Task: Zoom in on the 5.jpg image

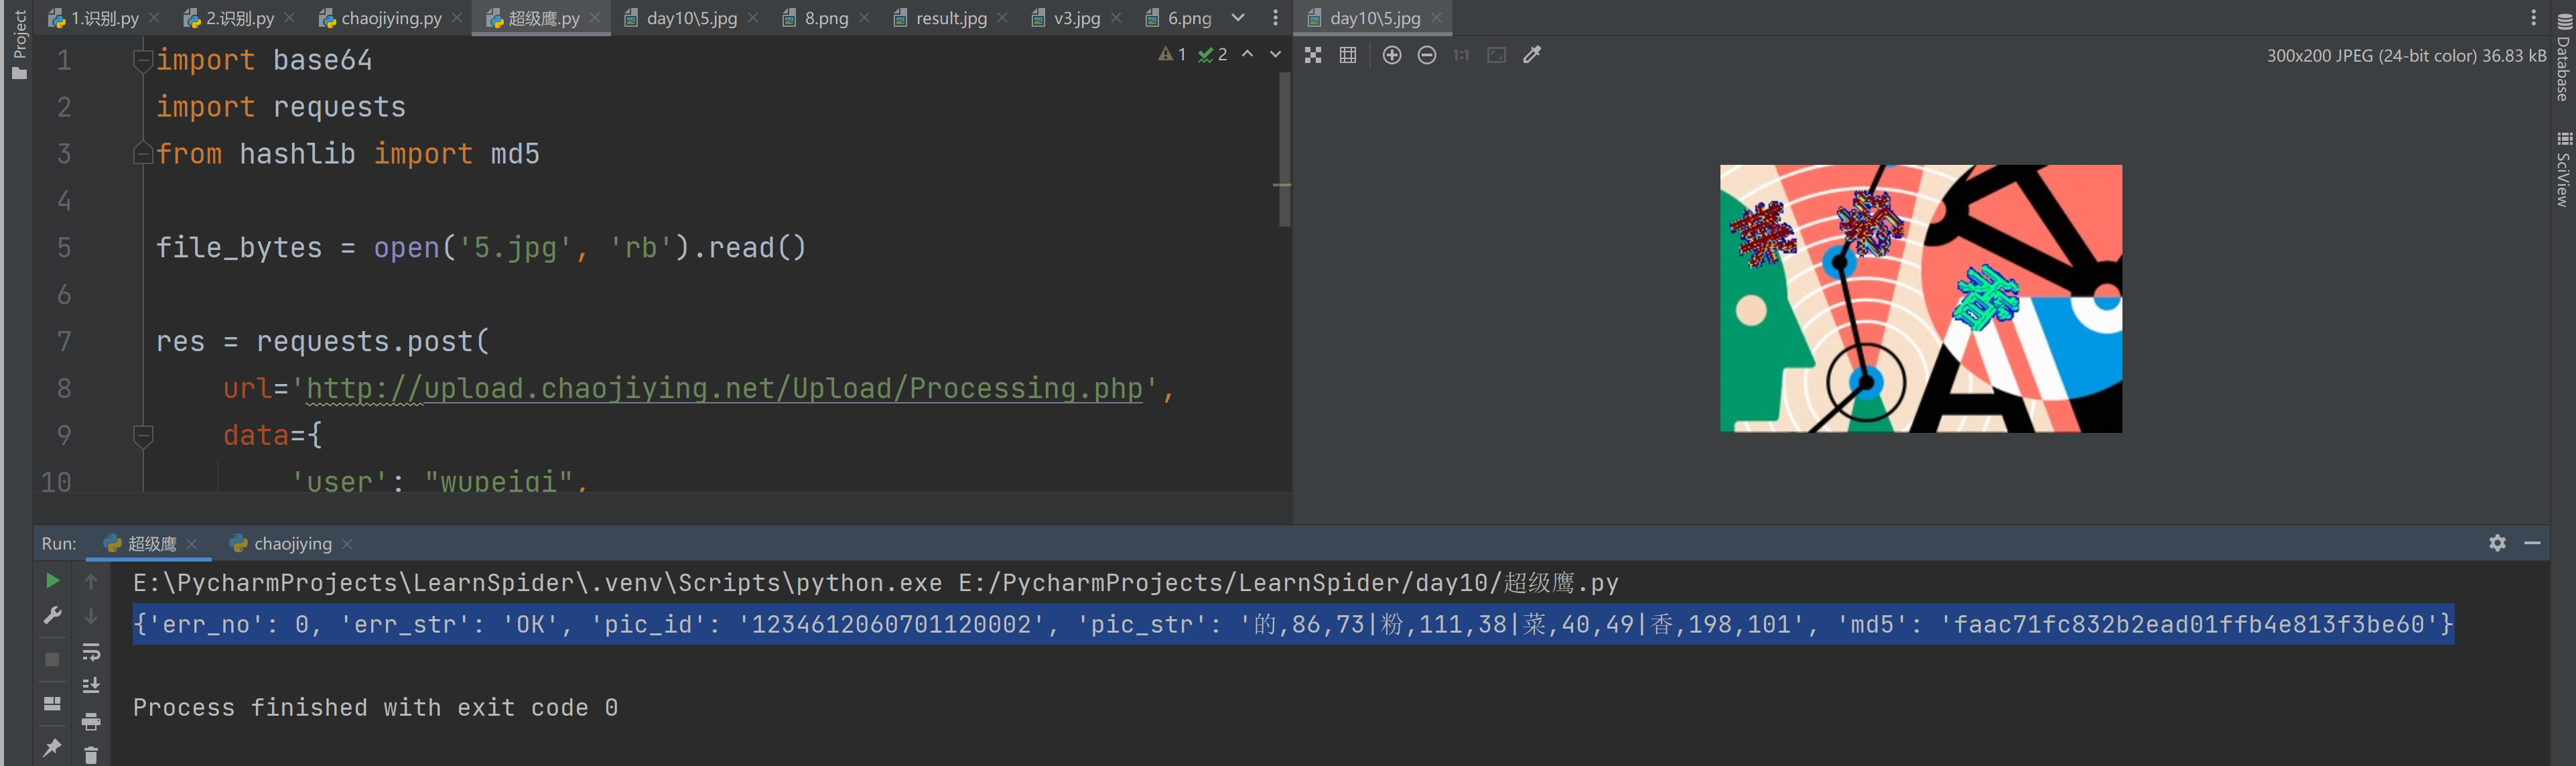Action: pos(1392,55)
